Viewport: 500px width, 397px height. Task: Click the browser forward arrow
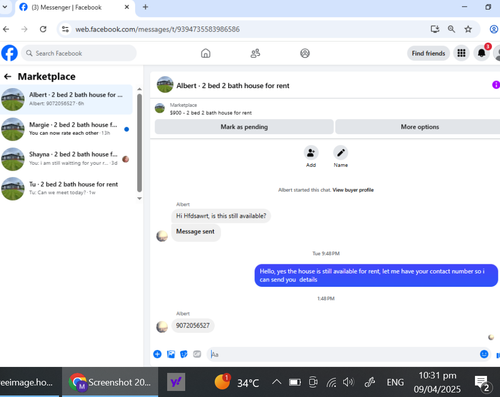click(x=24, y=29)
